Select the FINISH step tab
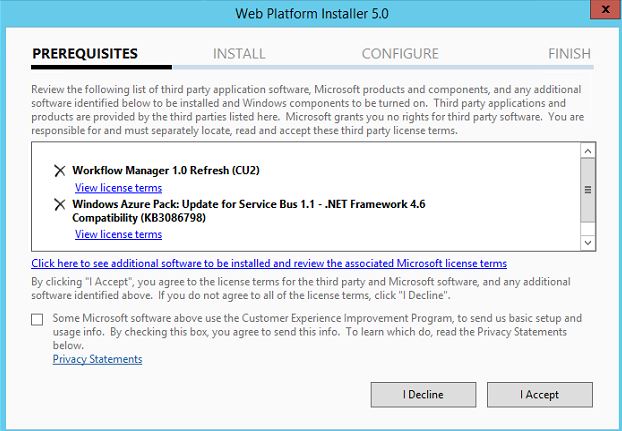This screenshot has width=622, height=431. pos(569,54)
